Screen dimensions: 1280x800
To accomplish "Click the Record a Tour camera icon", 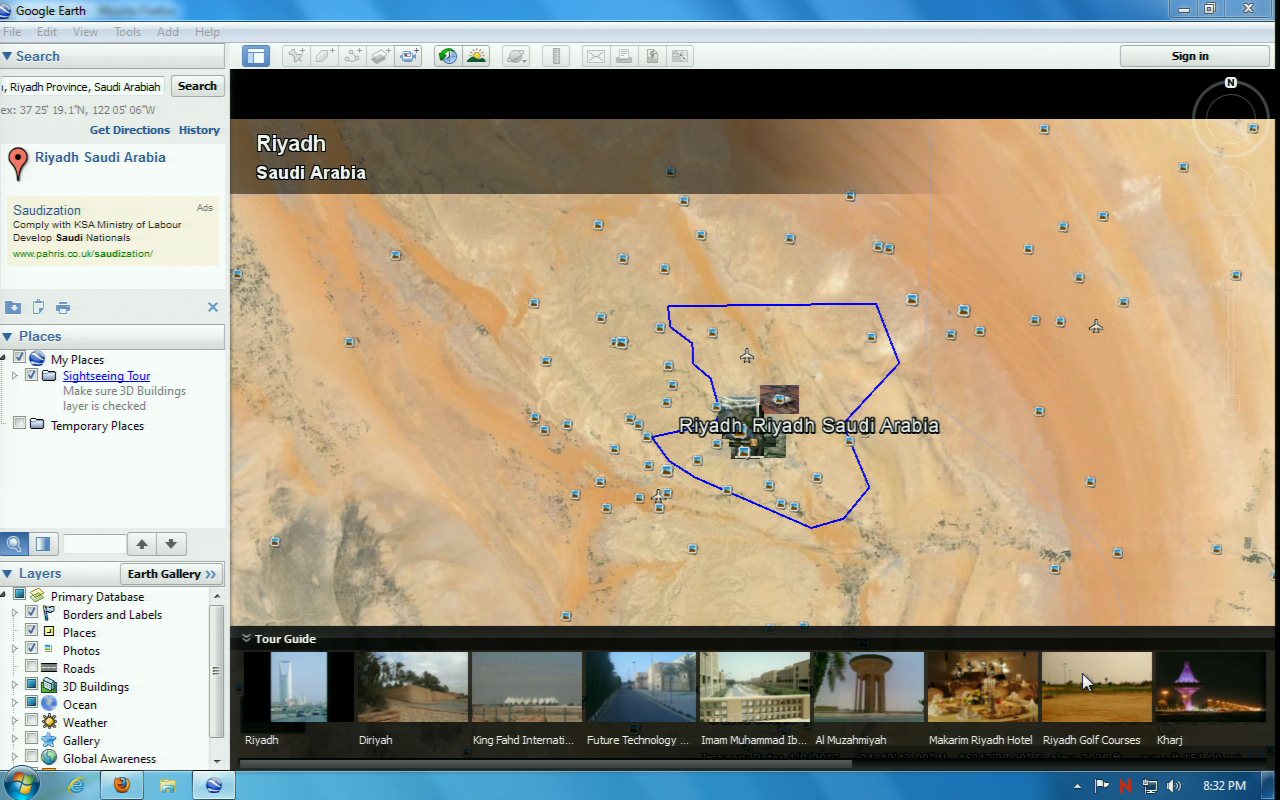I will (x=409, y=56).
